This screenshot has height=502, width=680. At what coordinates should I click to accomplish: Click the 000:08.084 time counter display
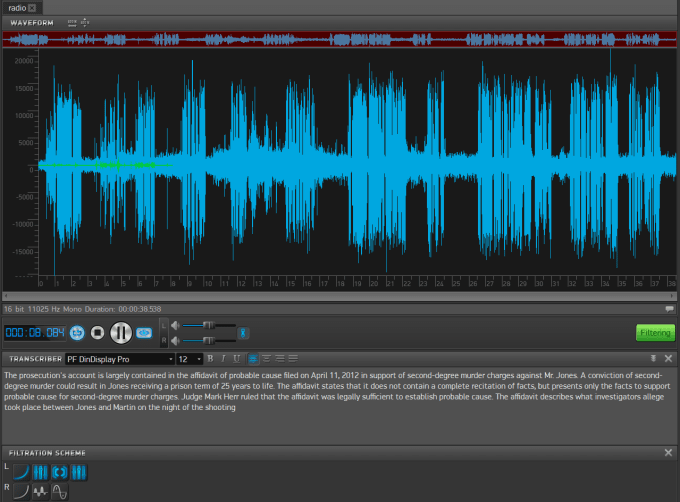(x=35, y=333)
